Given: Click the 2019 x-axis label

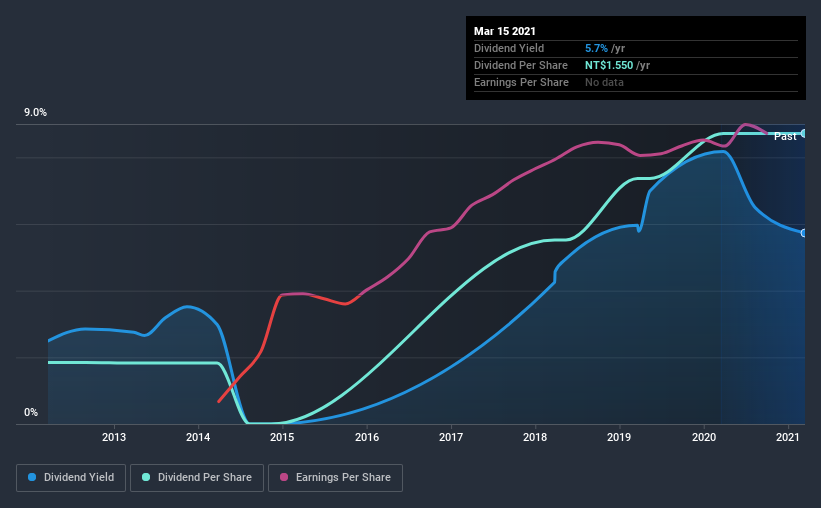Looking at the screenshot, I should (619, 437).
